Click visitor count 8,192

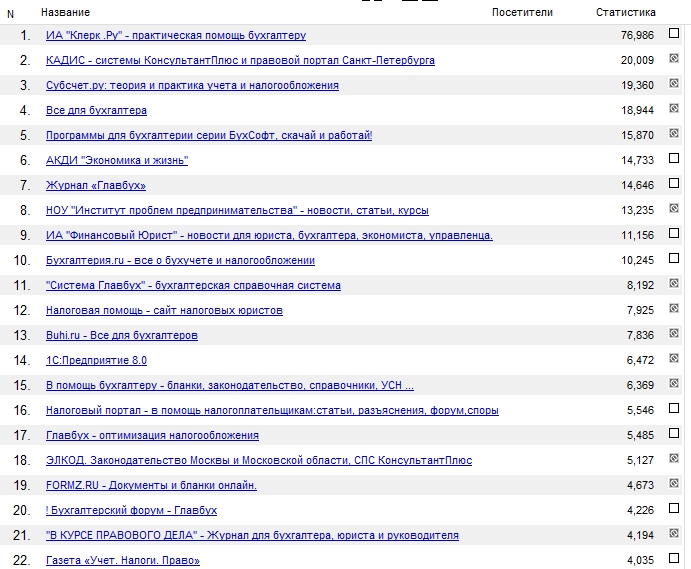[640, 286]
